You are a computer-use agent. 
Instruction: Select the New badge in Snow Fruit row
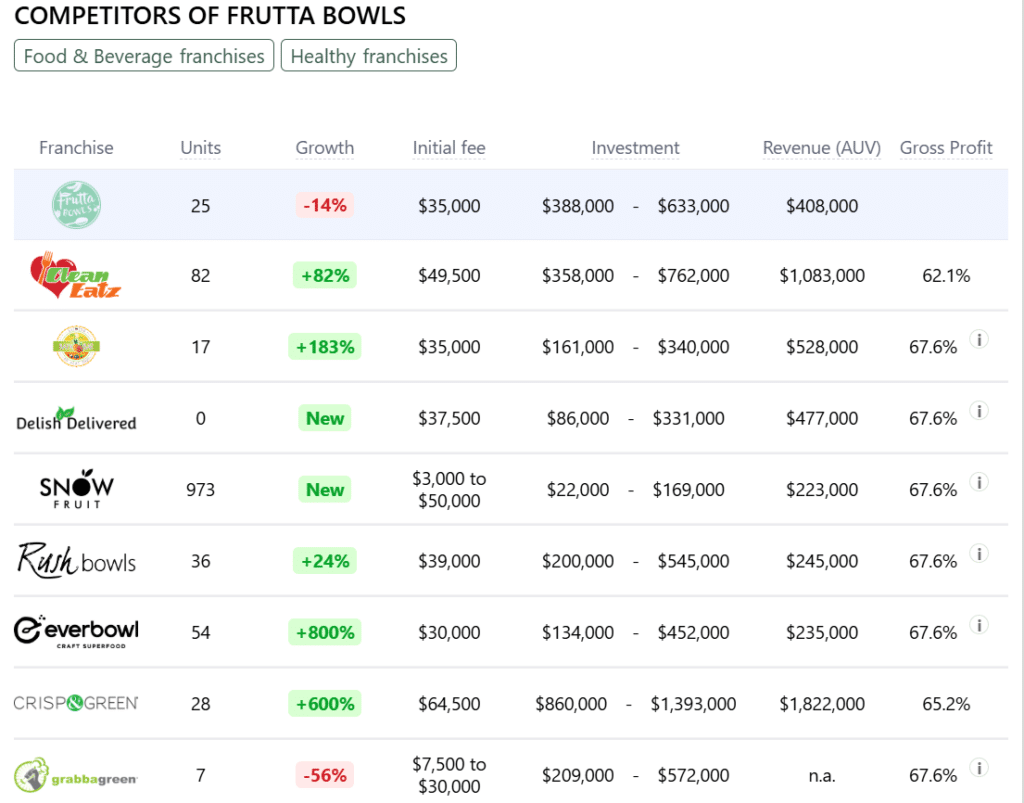coord(325,490)
